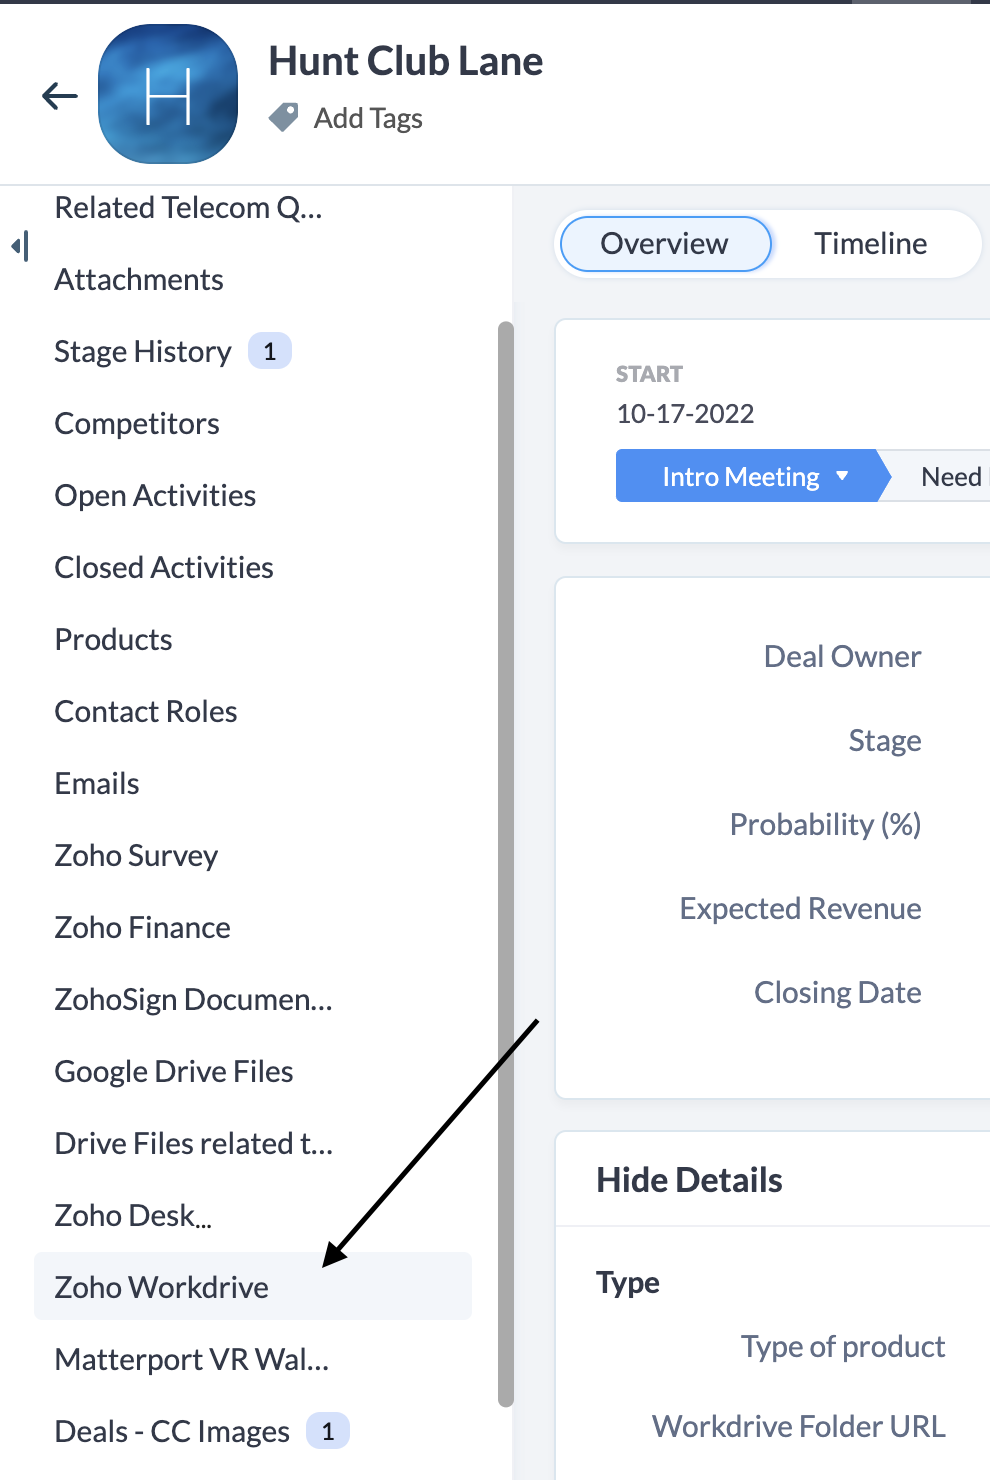Select the Overview tab
Screen dimensions: 990x1480
click(x=665, y=243)
